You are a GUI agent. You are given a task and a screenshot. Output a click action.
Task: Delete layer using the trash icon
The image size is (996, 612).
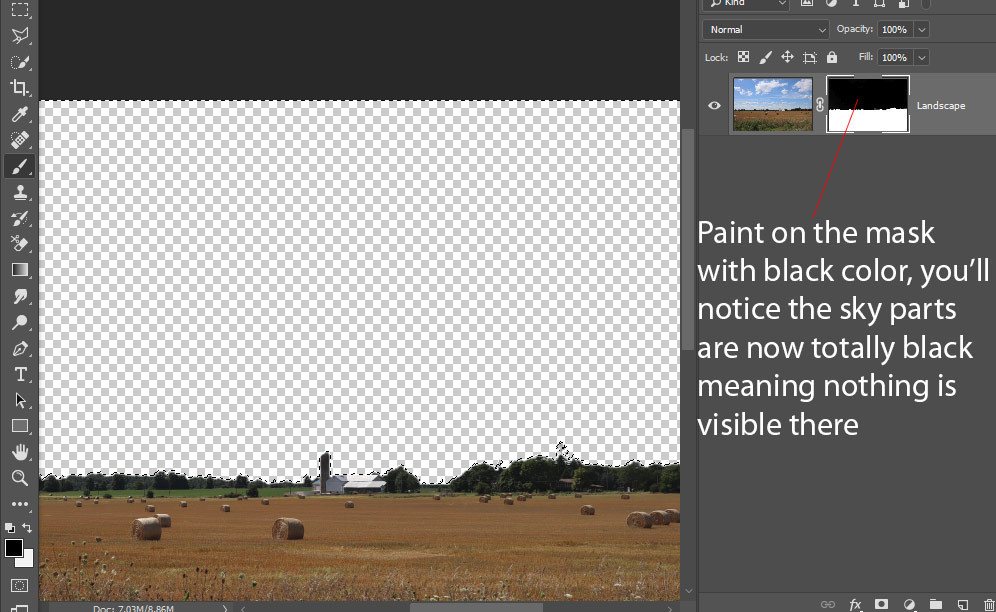(x=989, y=604)
